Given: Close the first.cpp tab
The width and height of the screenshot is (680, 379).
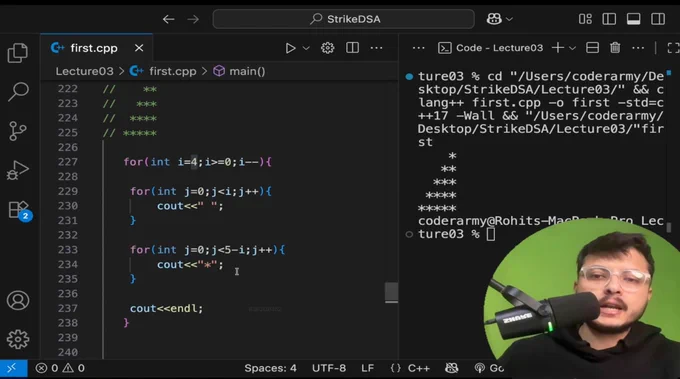Looking at the screenshot, I should tap(139, 48).
